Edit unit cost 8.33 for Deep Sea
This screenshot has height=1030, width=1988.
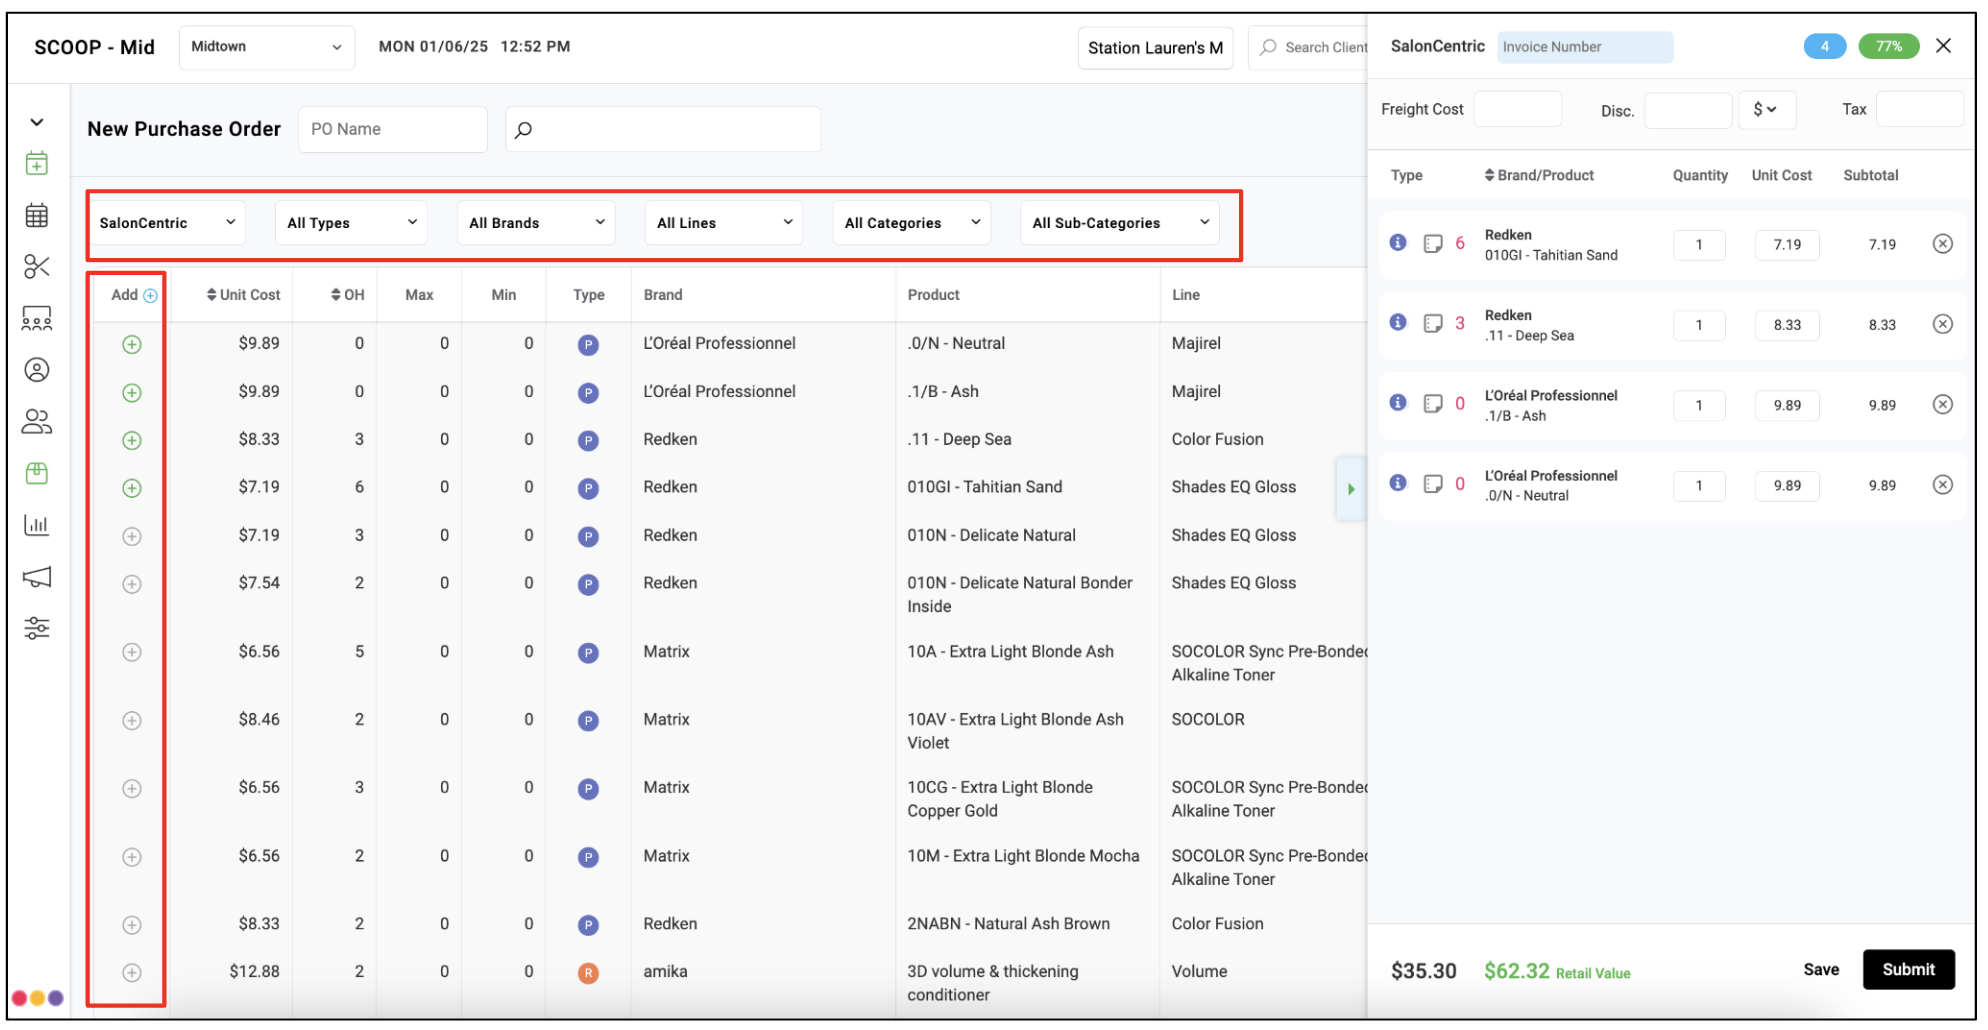pos(1789,326)
